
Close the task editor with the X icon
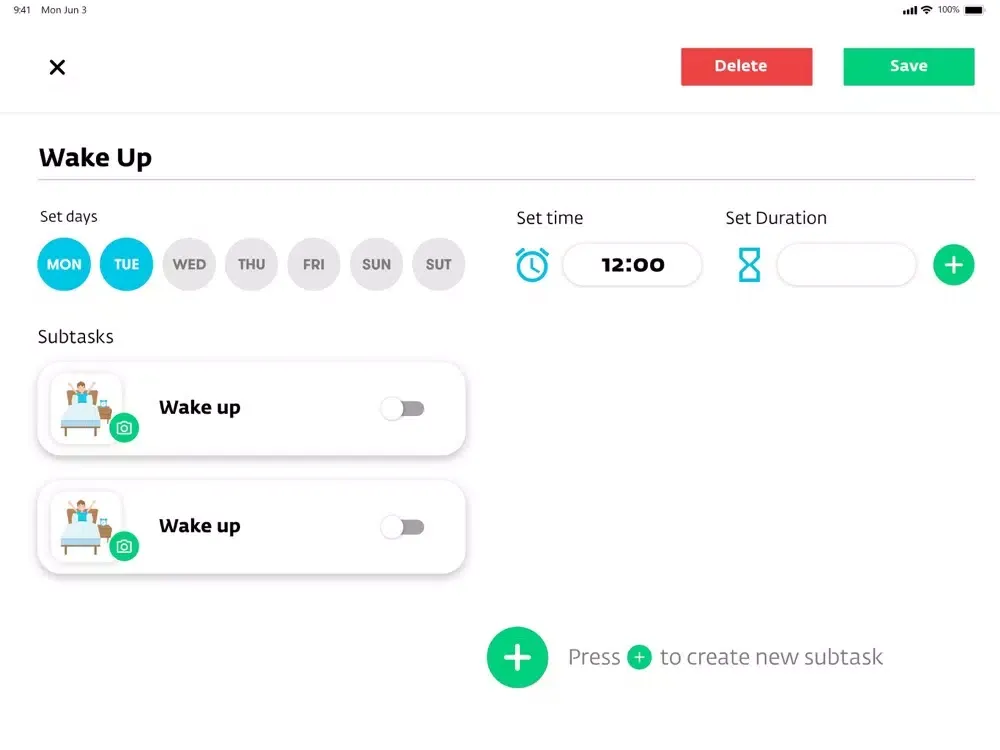57,67
